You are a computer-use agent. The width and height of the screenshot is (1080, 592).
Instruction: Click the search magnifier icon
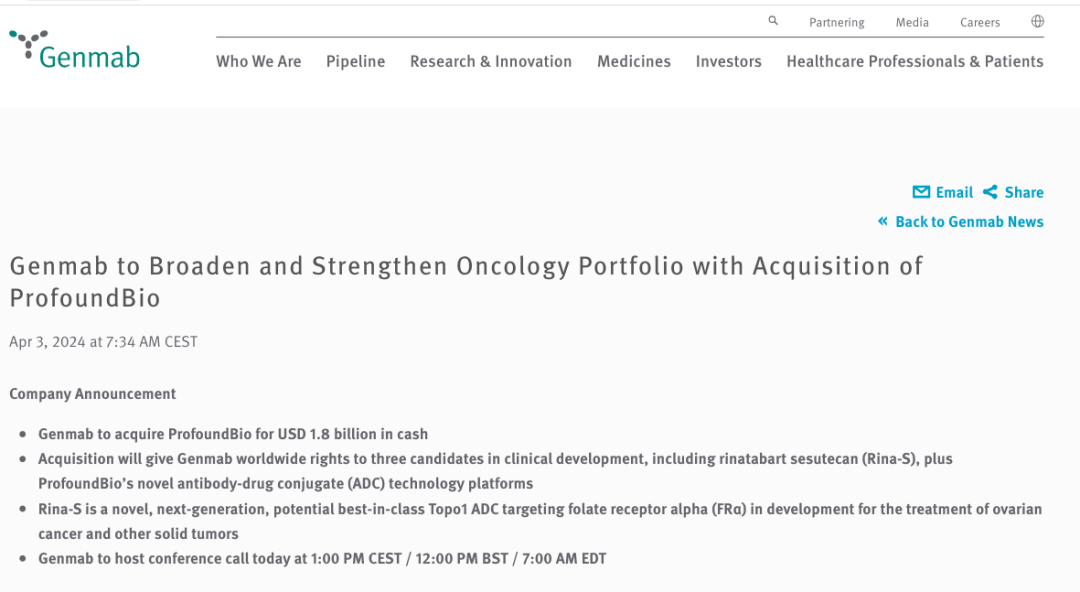[773, 21]
